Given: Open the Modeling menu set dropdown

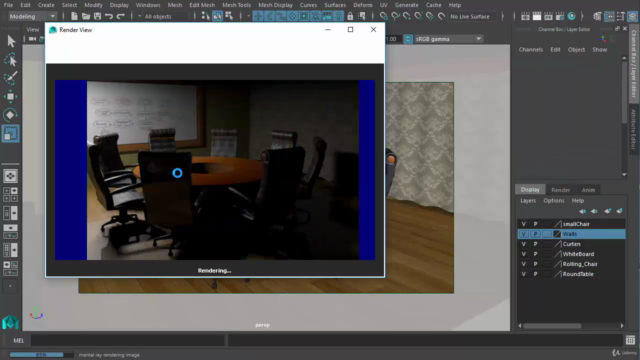Looking at the screenshot, I should pos(32,16).
